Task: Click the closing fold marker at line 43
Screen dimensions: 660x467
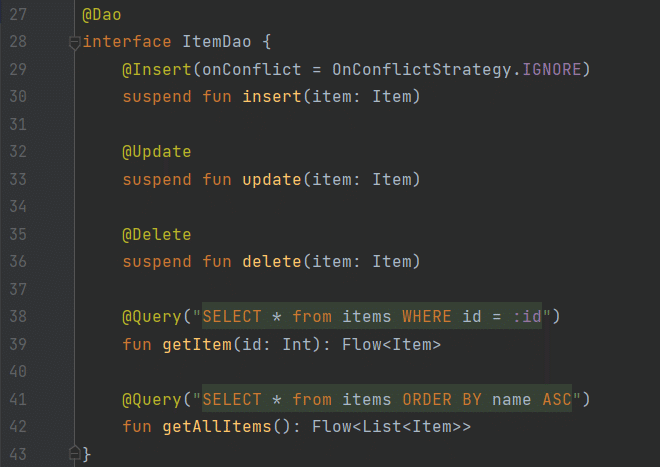Action: click(75, 452)
